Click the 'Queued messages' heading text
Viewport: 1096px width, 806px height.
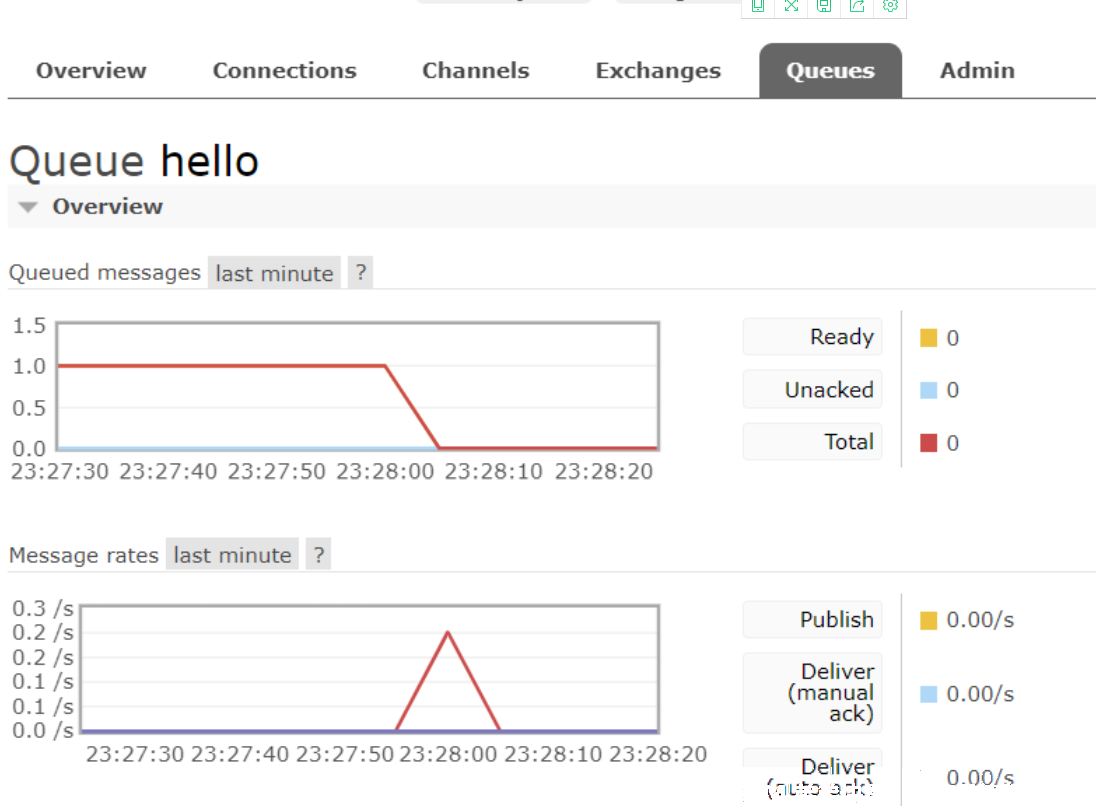(105, 272)
